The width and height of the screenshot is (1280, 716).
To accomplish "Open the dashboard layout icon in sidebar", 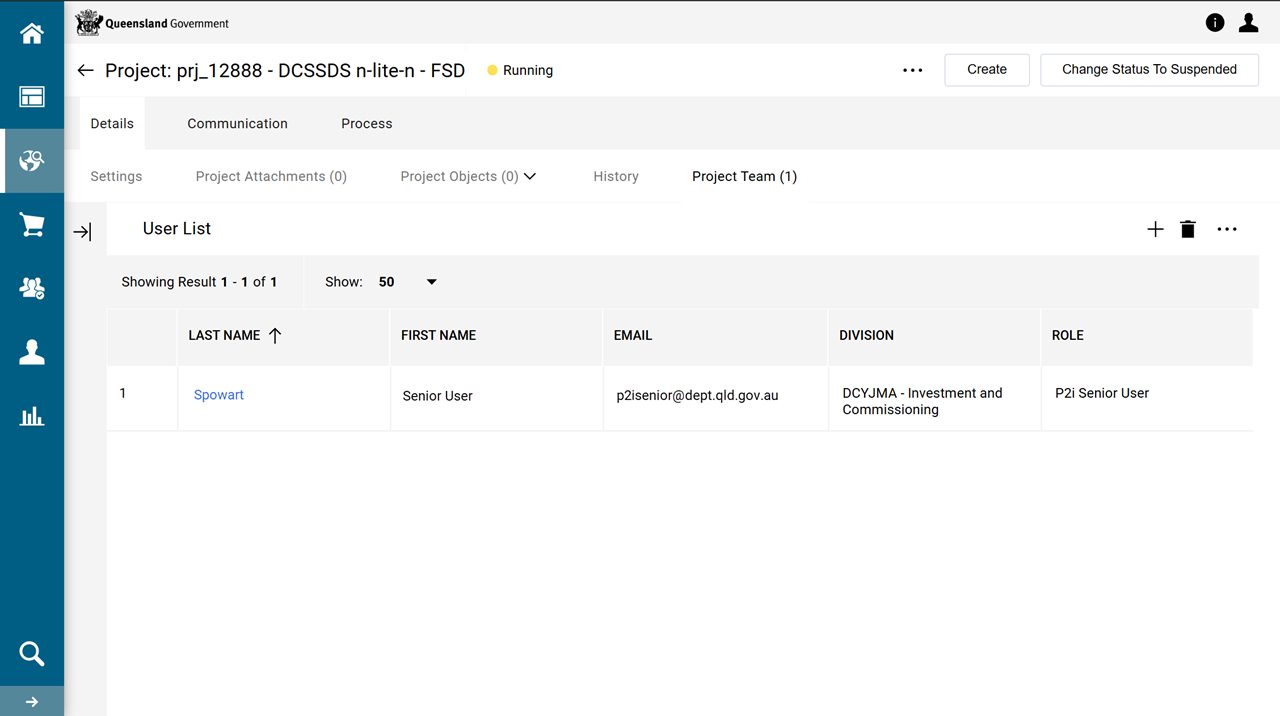I will click(x=32, y=97).
